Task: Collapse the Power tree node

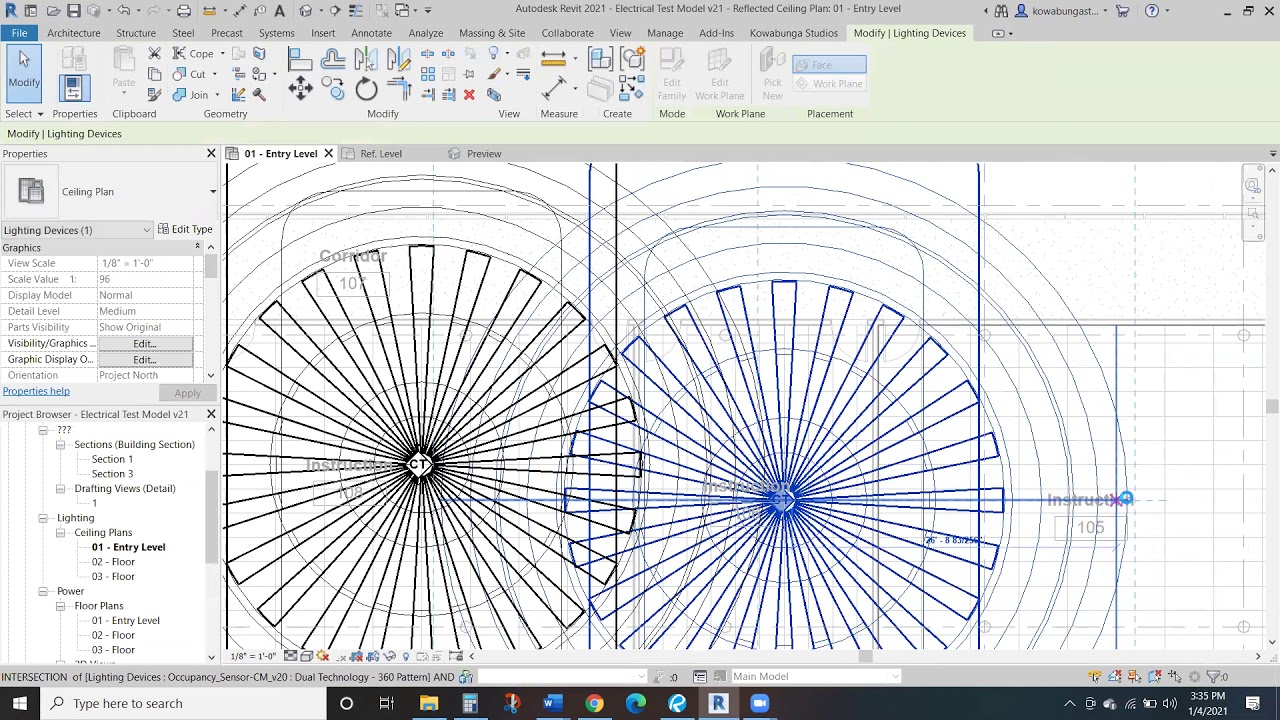Action: pos(43,591)
